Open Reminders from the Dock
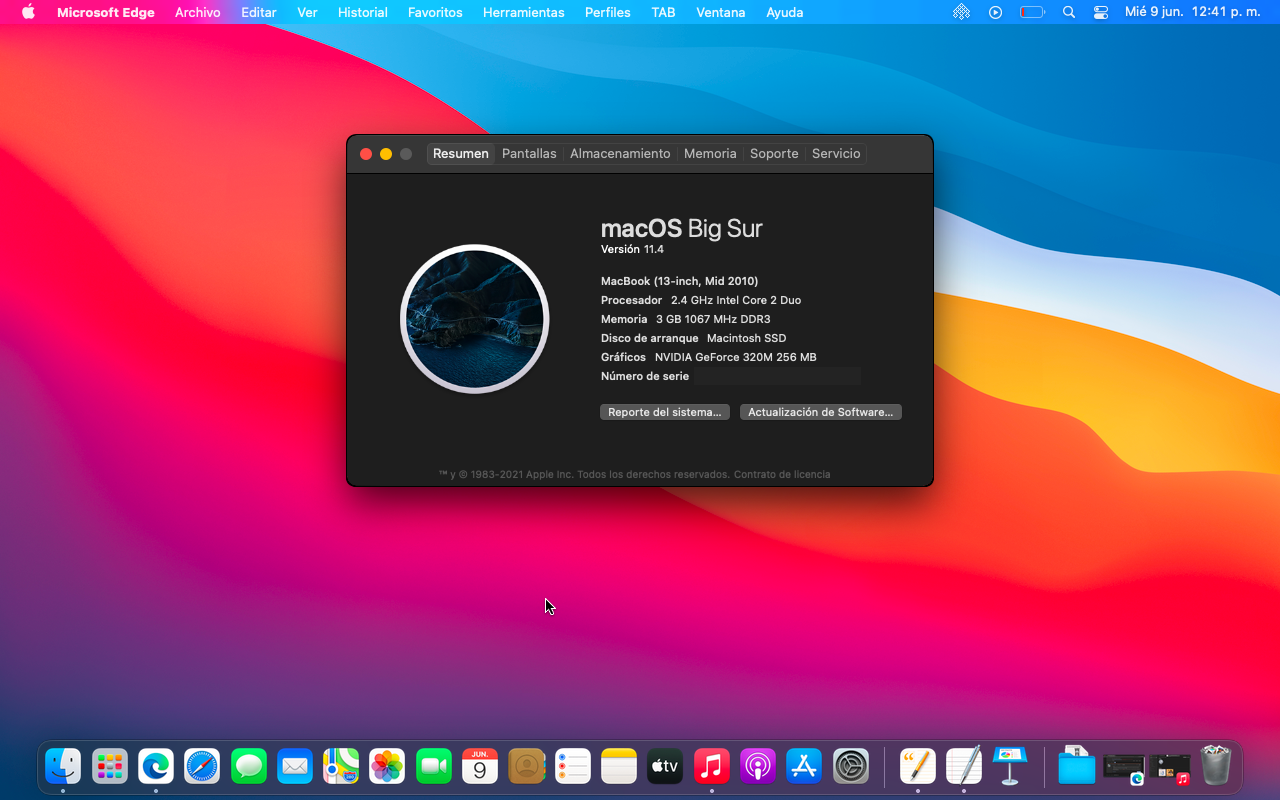 point(573,767)
